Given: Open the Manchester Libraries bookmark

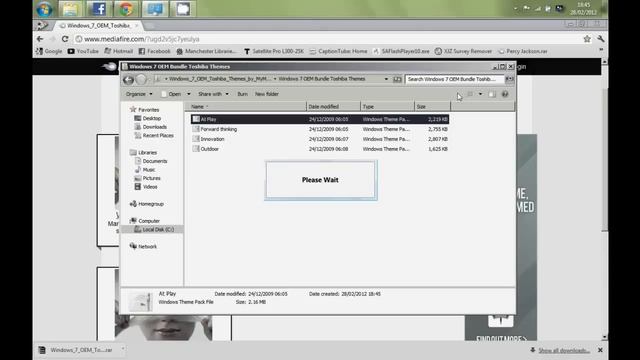Looking at the screenshot, I should (206, 51).
